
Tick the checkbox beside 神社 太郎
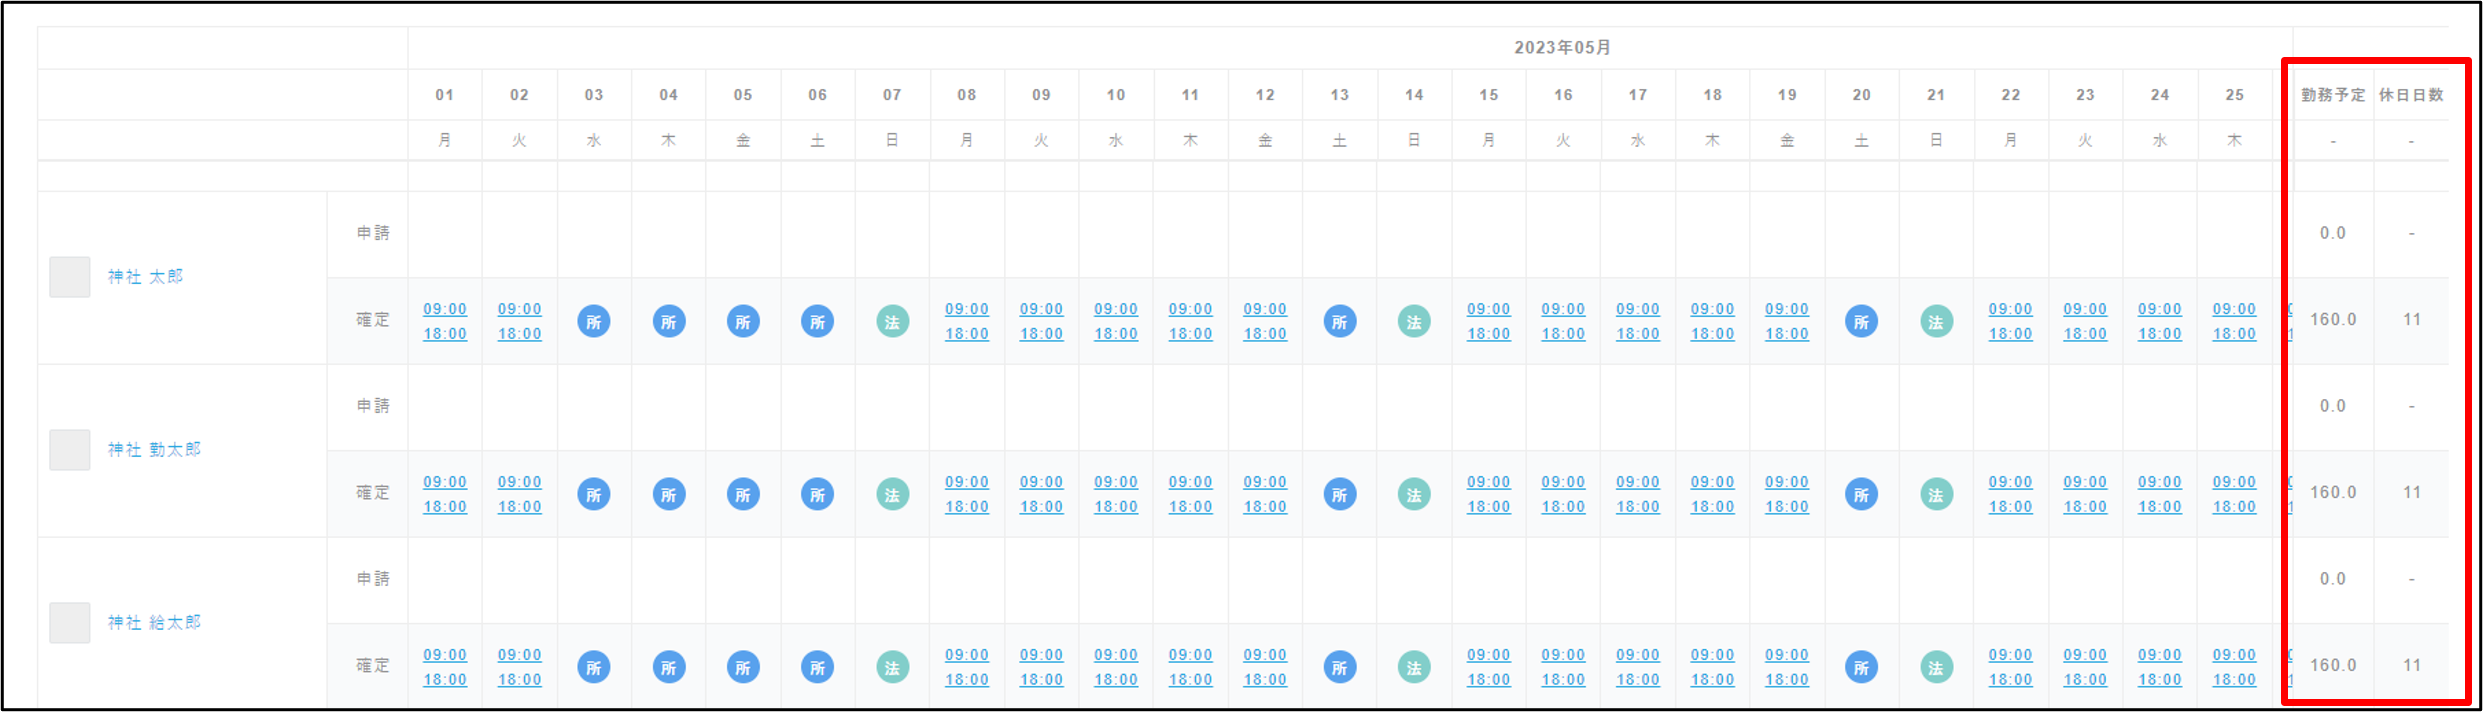coord(70,277)
